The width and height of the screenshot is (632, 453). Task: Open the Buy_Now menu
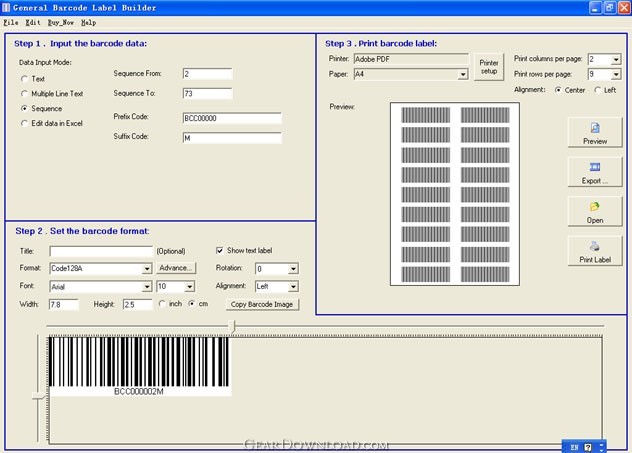(61, 23)
